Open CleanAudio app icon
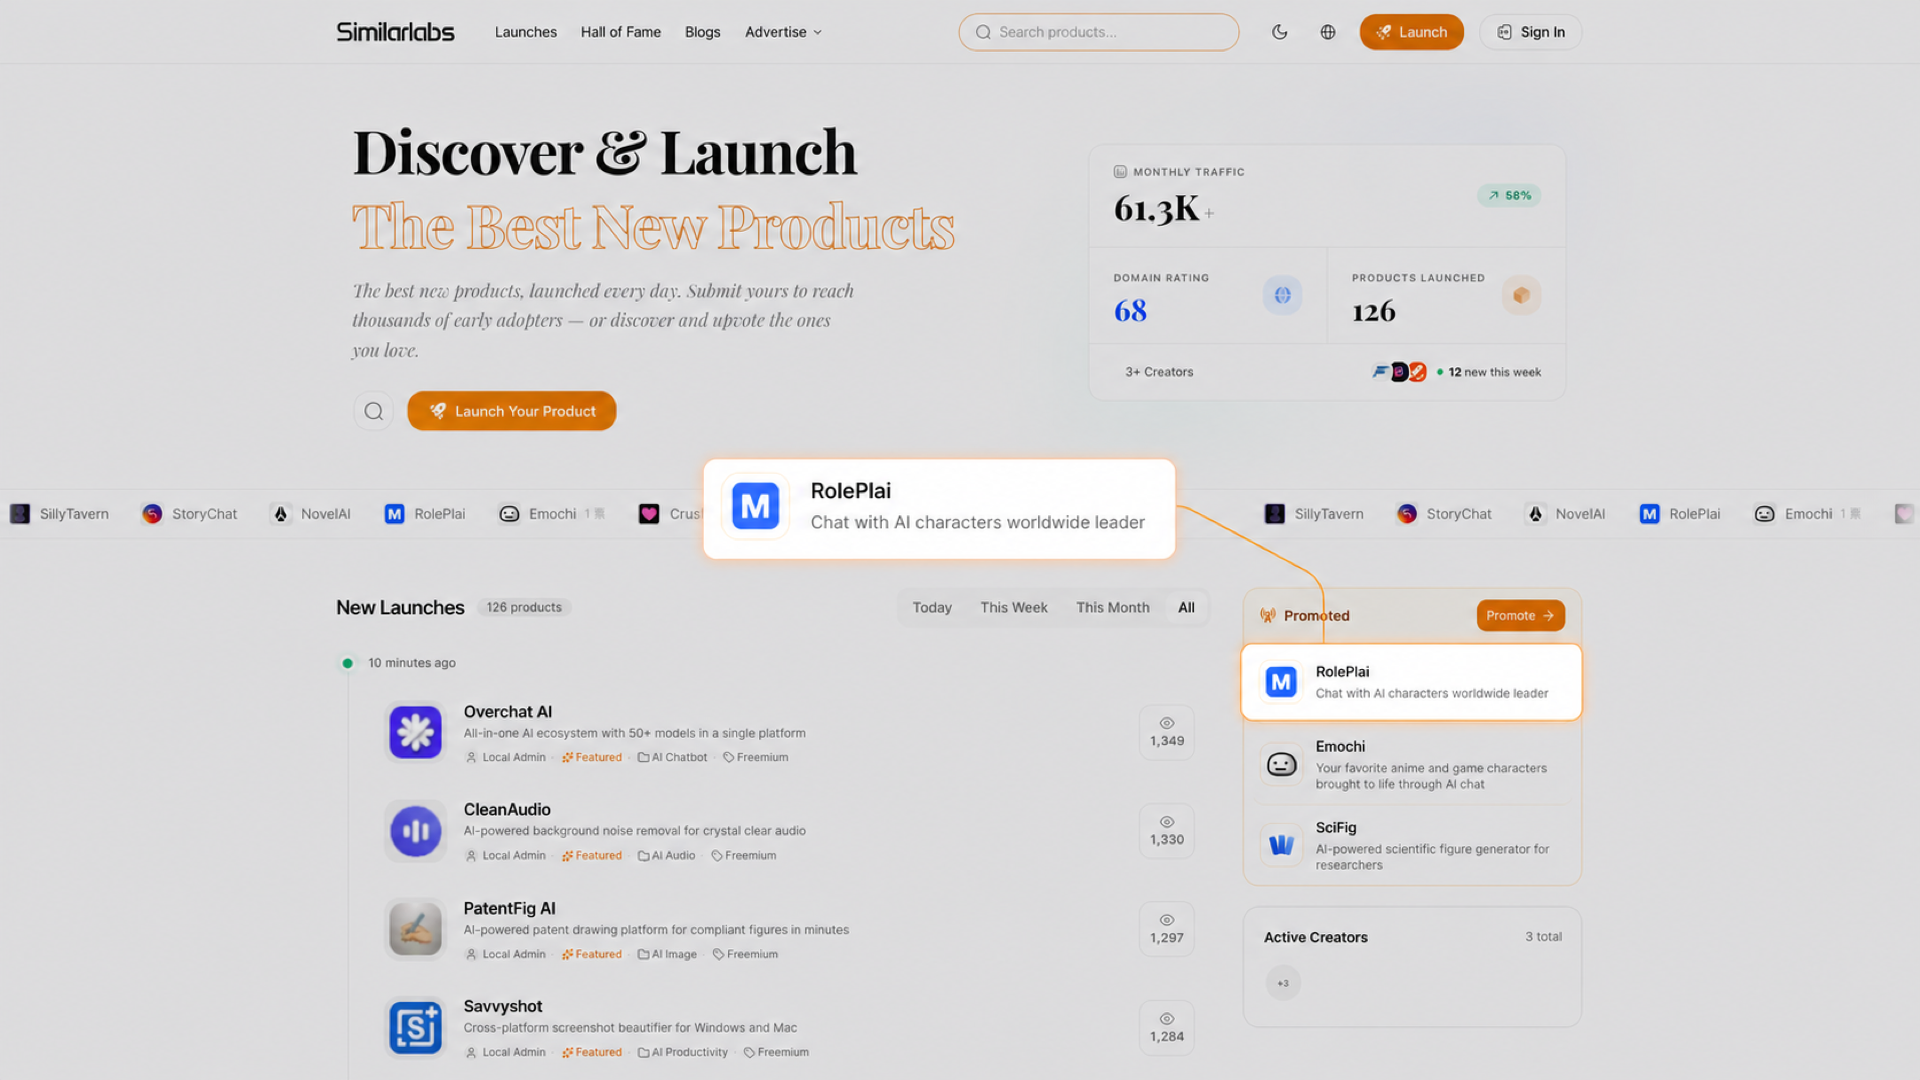Image resolution: width=1920 pixels, height=1080 pixels. [415, 831]
